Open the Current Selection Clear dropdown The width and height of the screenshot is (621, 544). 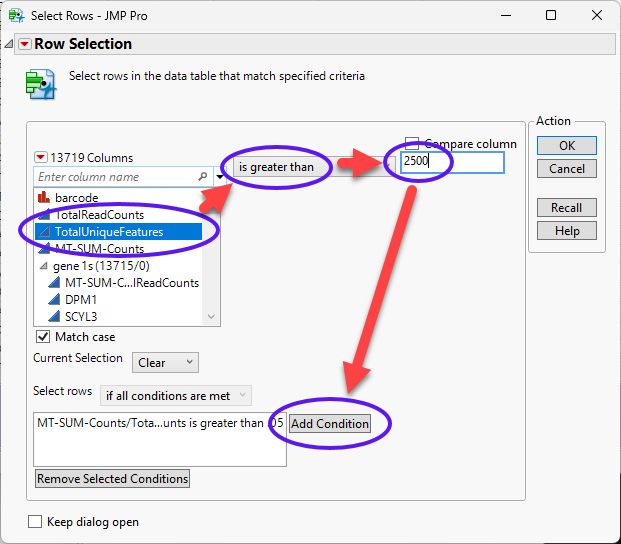tap(165, 363)
